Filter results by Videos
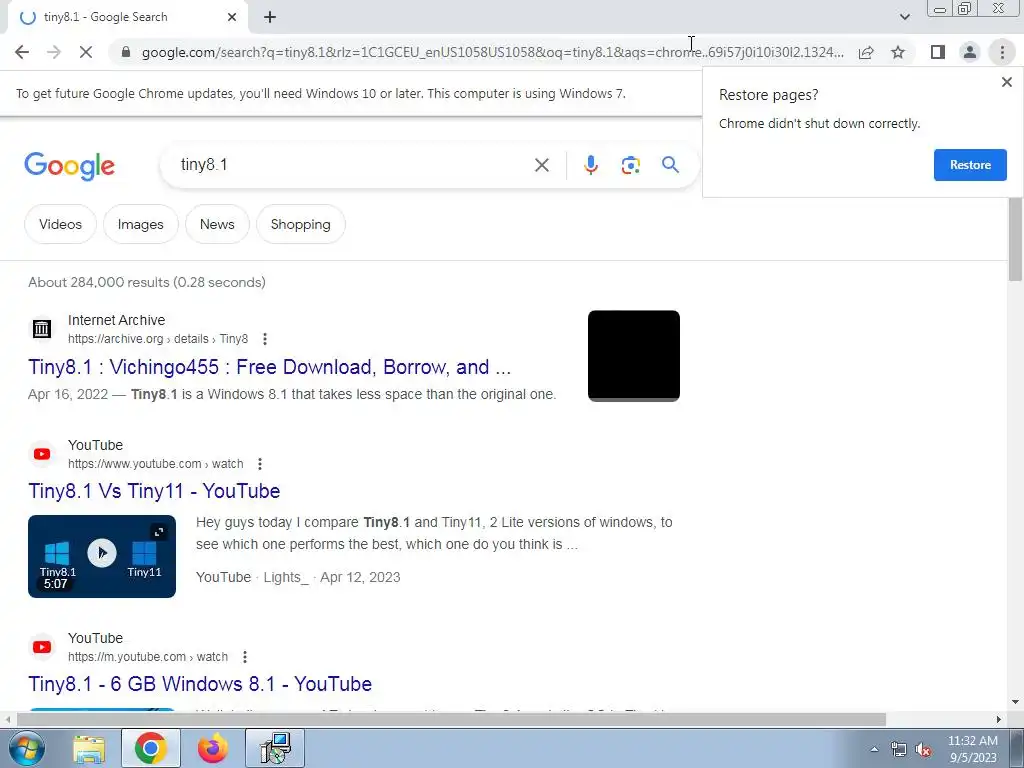The image size is (1024, 768). [60, 224]
